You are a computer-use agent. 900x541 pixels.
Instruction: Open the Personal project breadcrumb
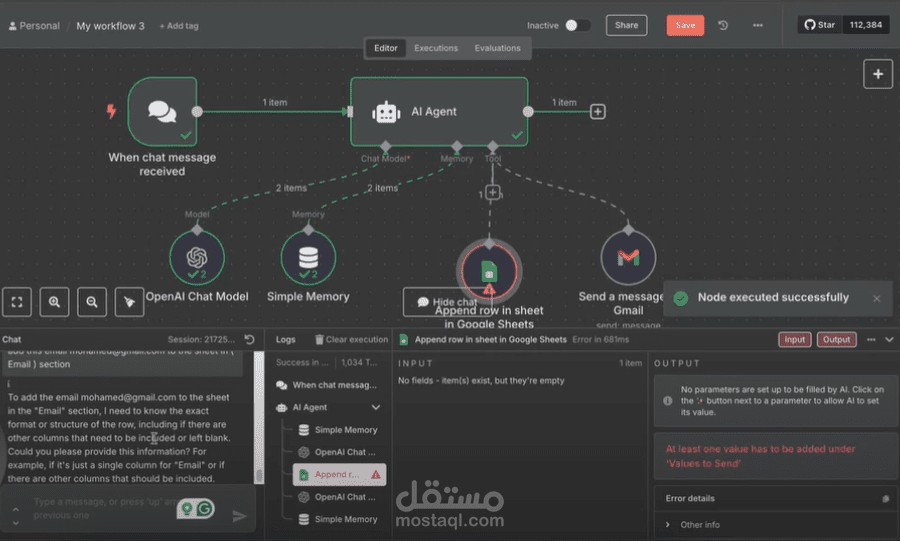tap(34, 26)
